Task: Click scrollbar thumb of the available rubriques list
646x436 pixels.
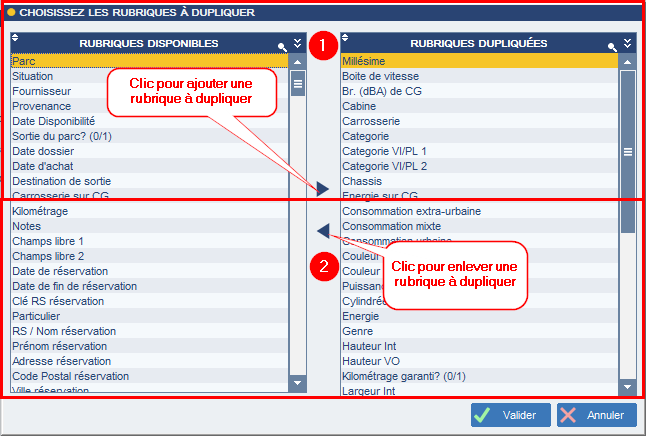Action: coord(297,83)
